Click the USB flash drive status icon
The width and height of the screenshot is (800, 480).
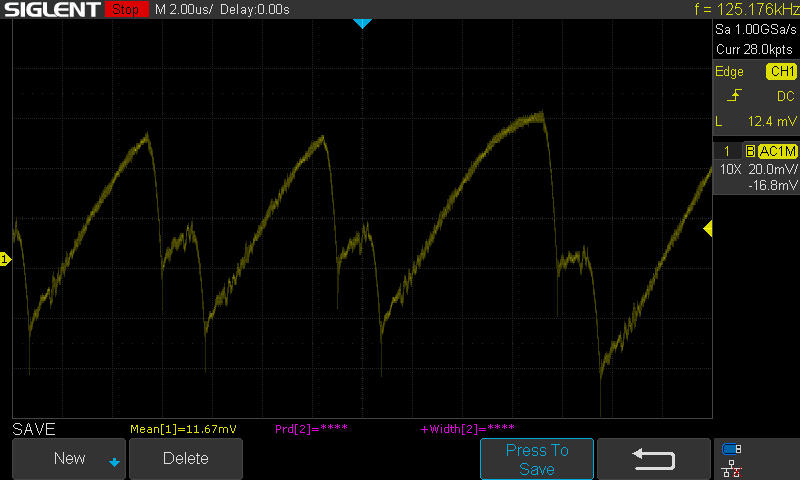731,449
